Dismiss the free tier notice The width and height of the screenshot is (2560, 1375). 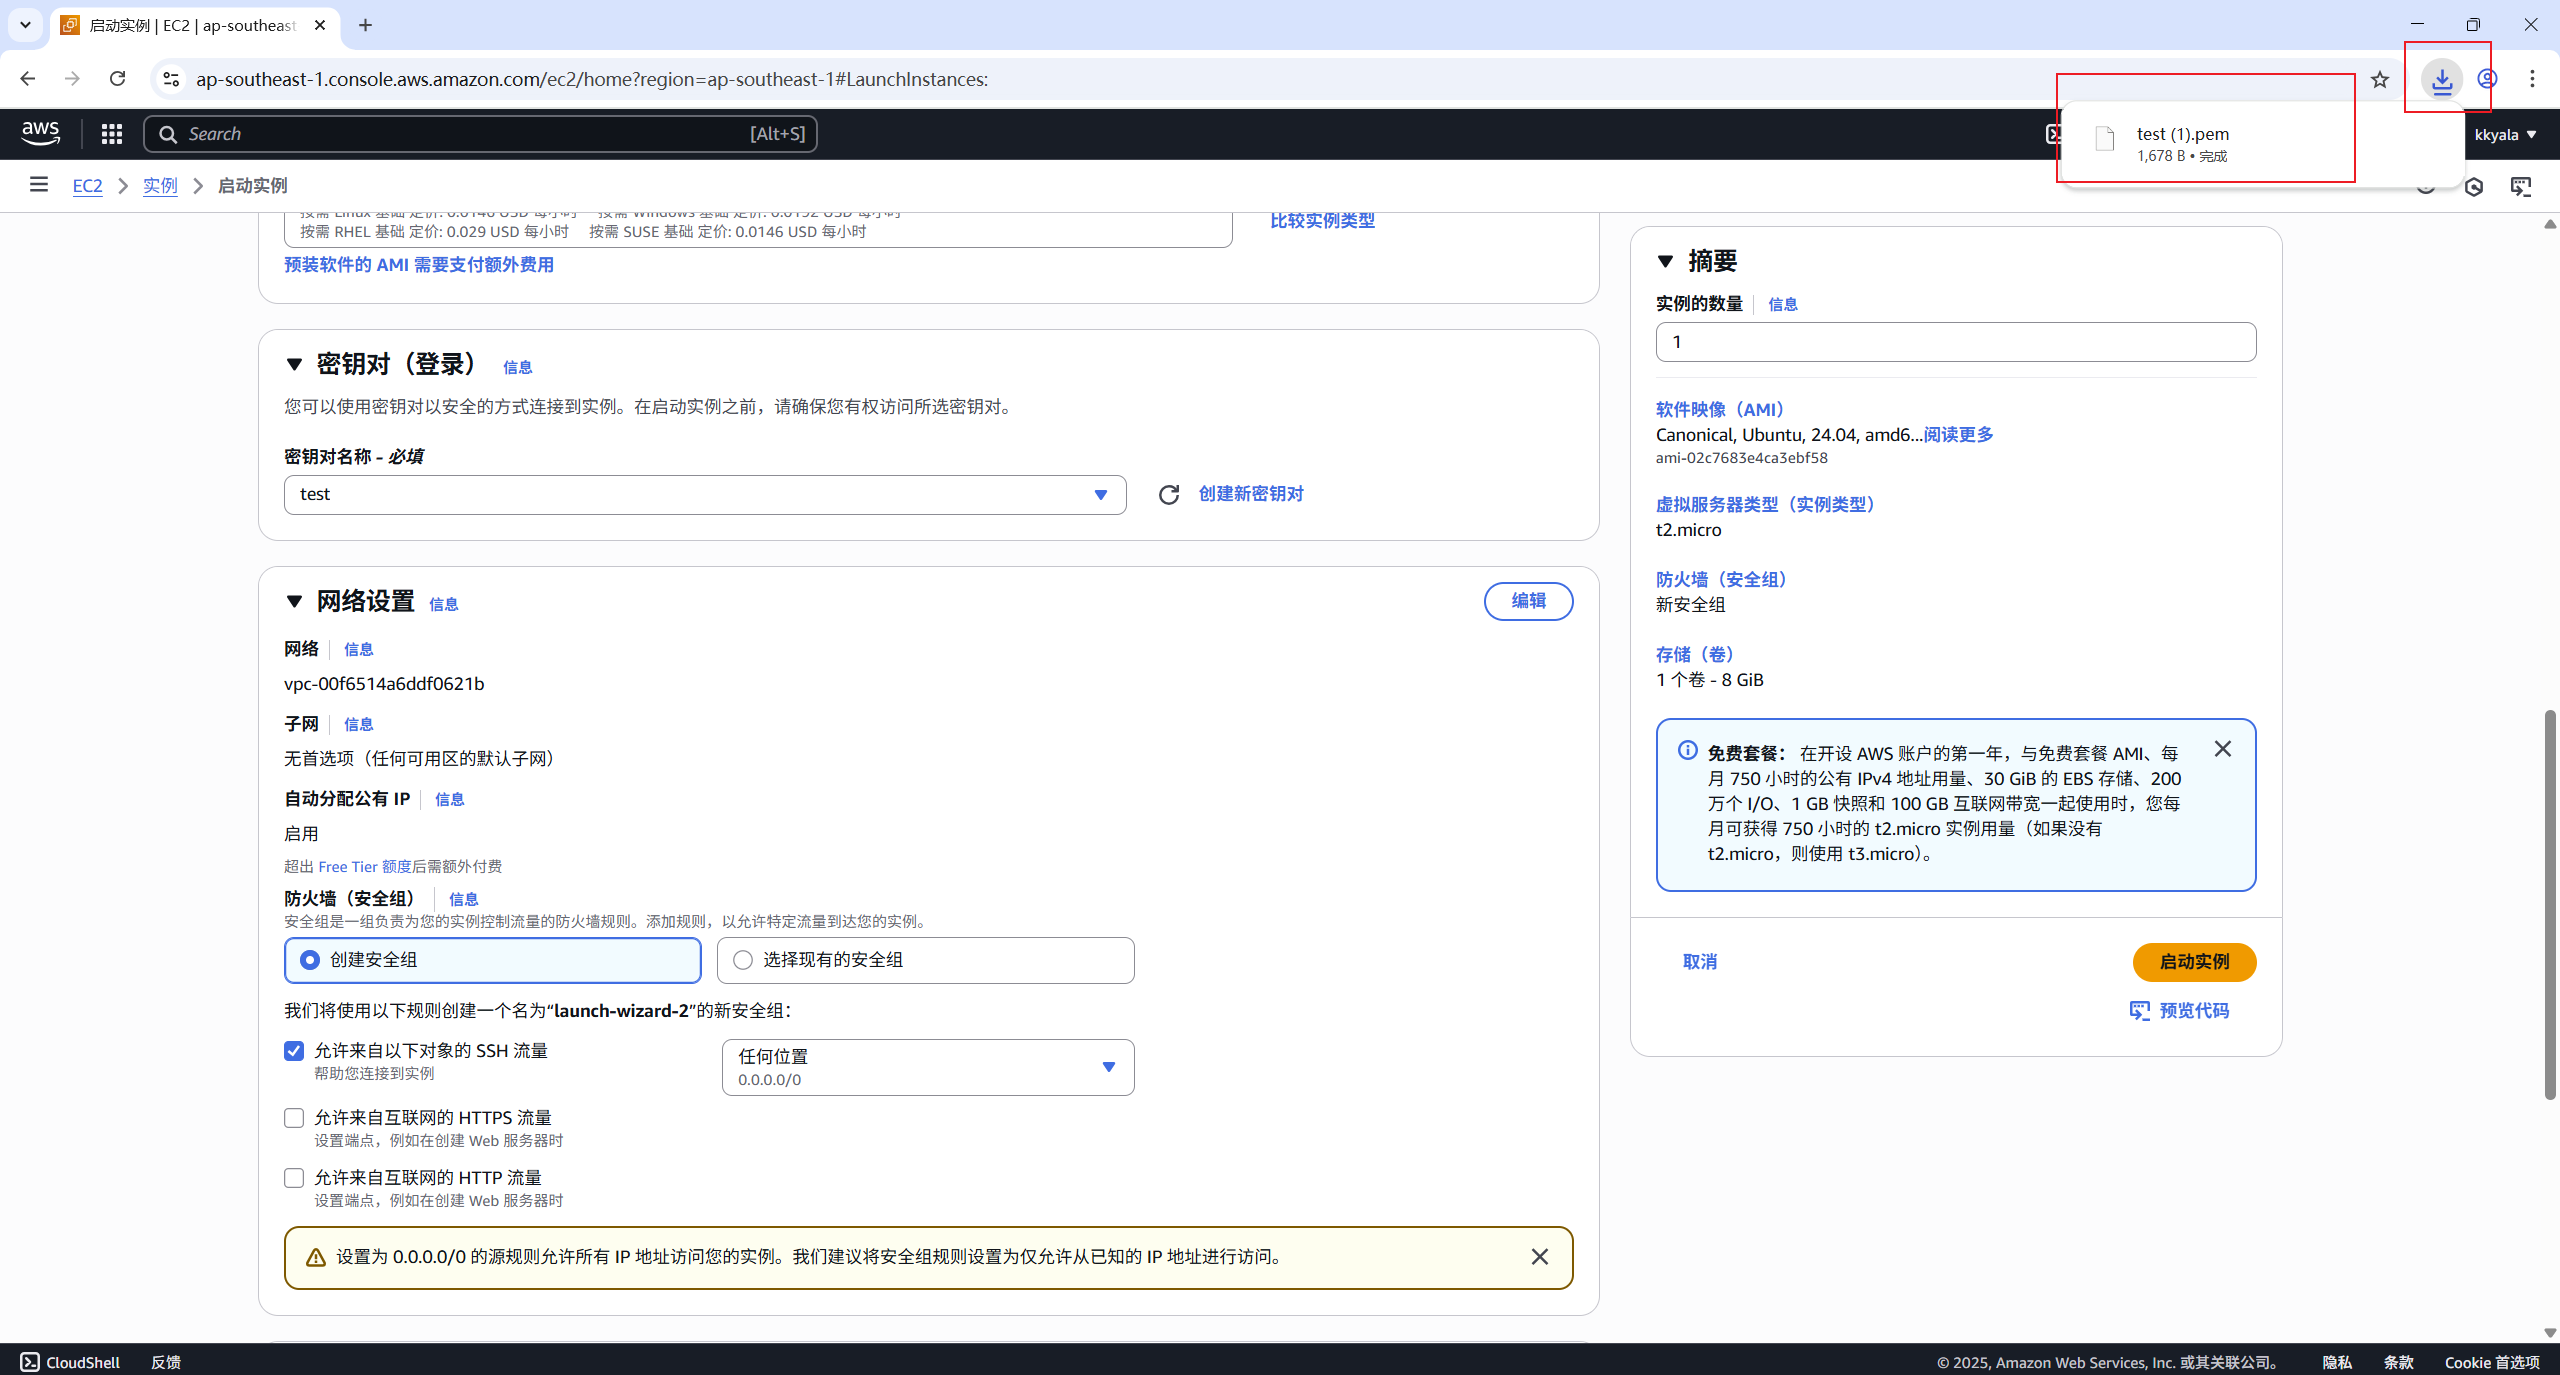2223,749
